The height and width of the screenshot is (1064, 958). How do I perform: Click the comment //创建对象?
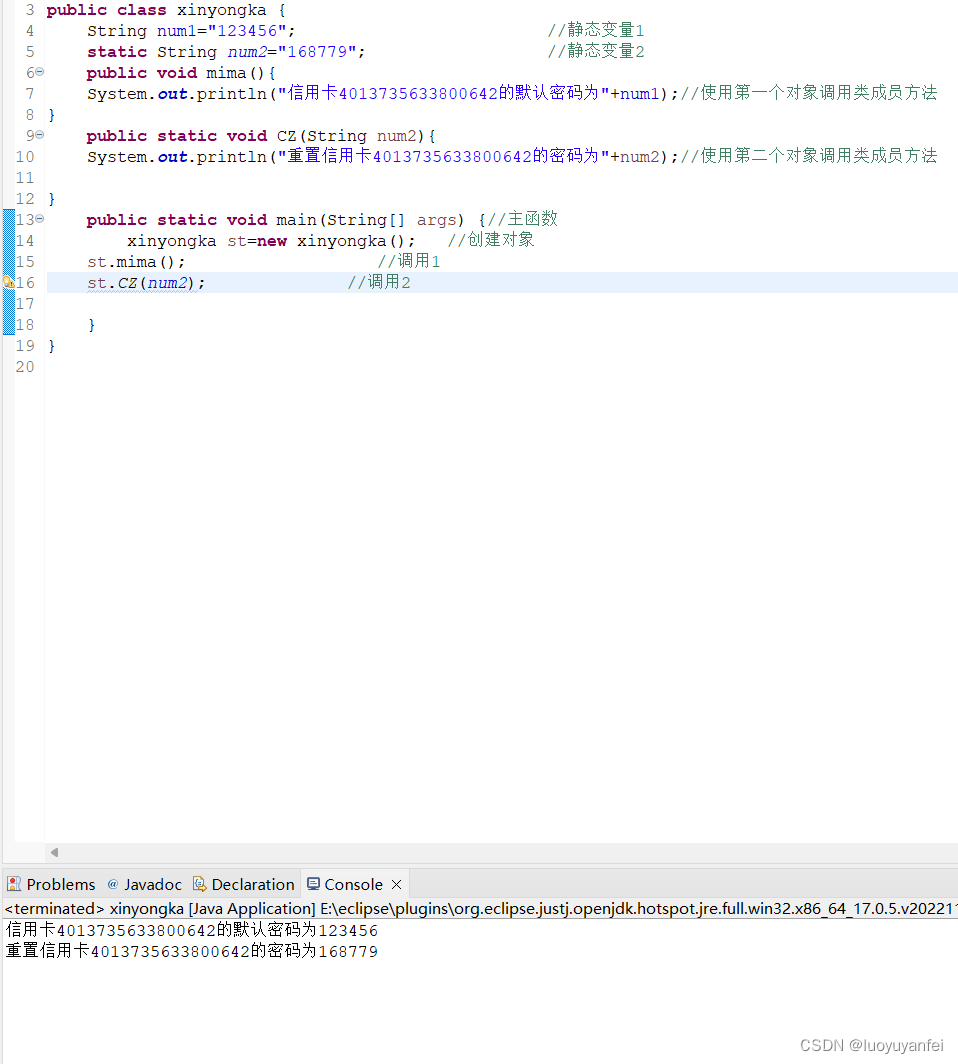[491, 240]
